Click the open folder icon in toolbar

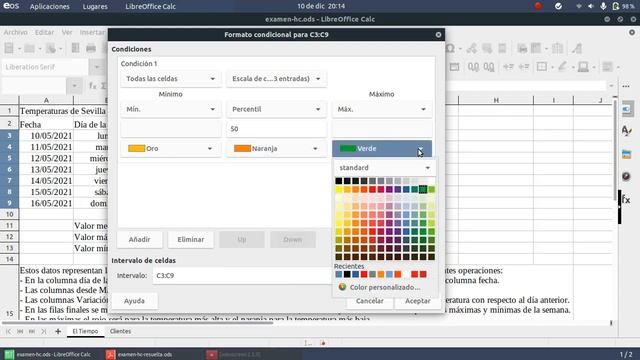pyautogui.click(x=29, y=49)
